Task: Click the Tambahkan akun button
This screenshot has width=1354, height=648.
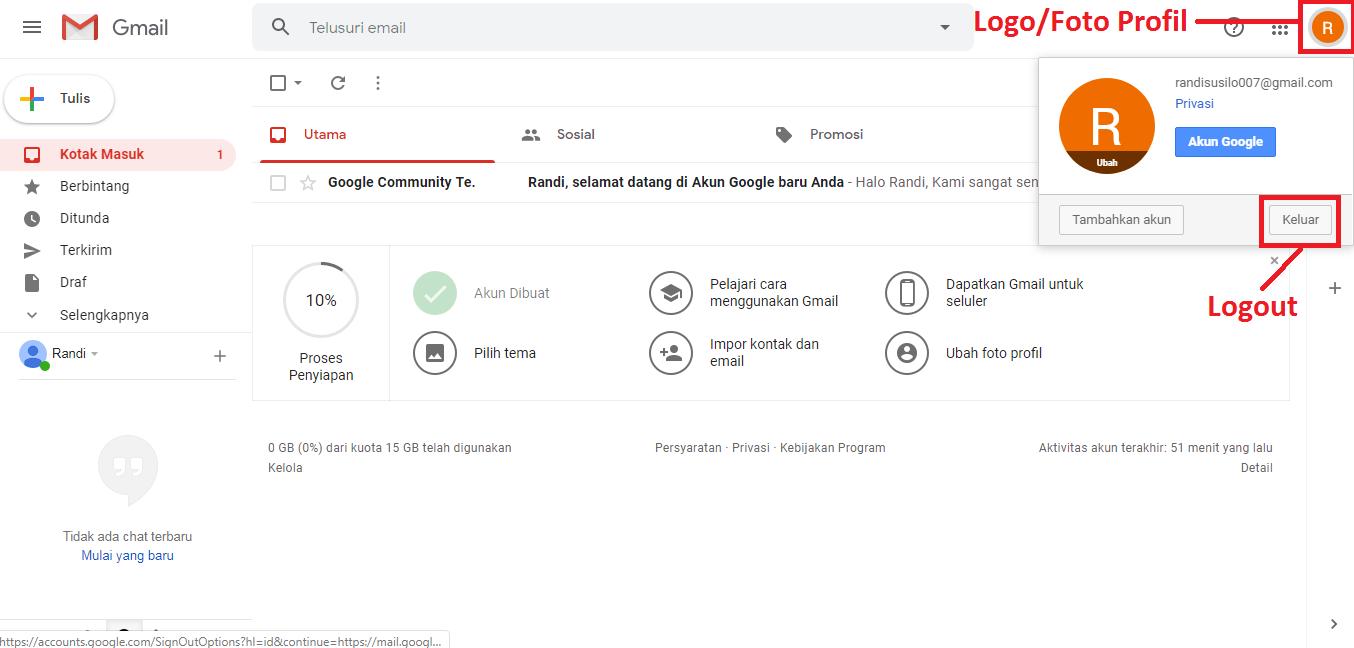Action: pyautogui.click(x=1121, y=220)
